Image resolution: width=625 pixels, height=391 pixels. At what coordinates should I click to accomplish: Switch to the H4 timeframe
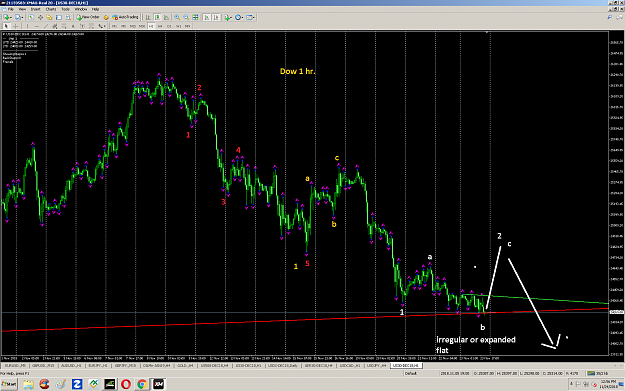tap(160, 26)
